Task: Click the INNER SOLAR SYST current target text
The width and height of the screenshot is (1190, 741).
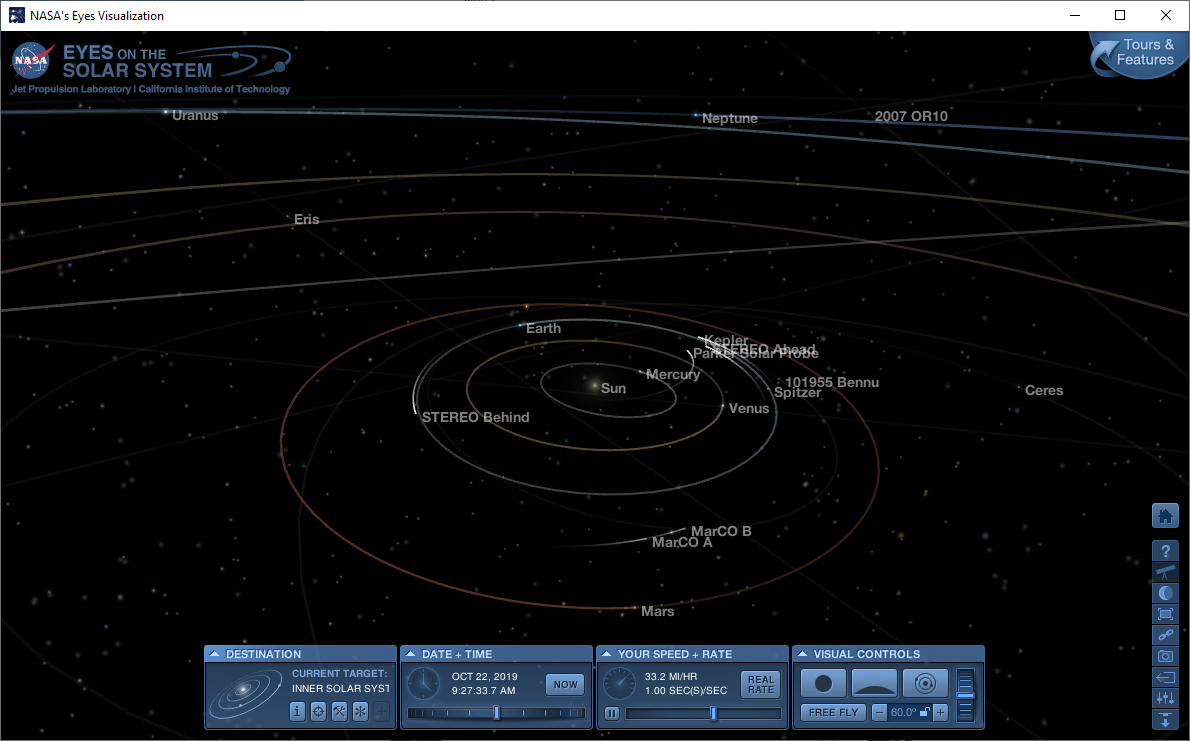Action: 341,689
